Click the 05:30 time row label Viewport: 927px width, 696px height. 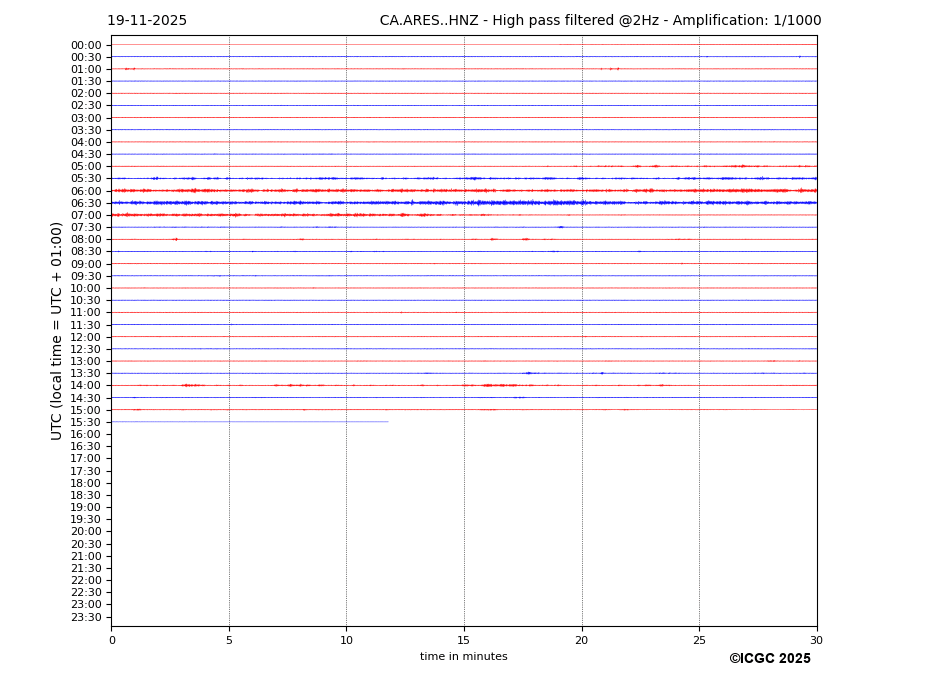[x=86, y=179]
